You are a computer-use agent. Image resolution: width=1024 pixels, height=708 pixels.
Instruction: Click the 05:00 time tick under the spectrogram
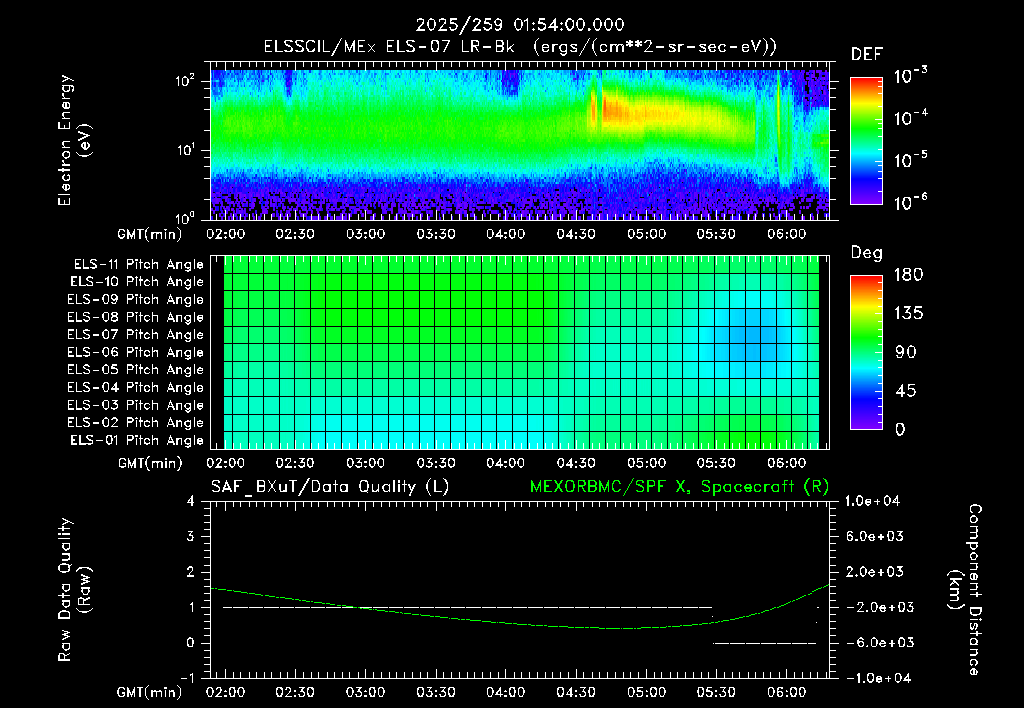click(x=647, y=234)
